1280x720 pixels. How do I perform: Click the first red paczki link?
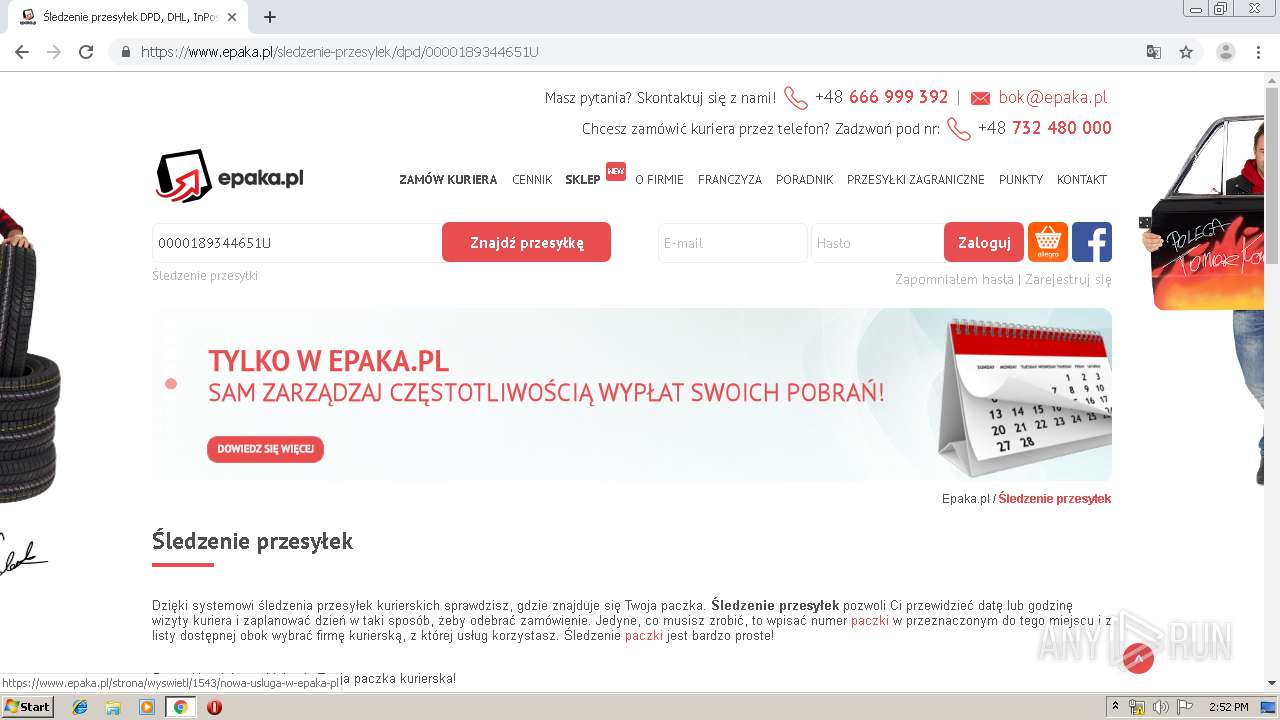869,621
